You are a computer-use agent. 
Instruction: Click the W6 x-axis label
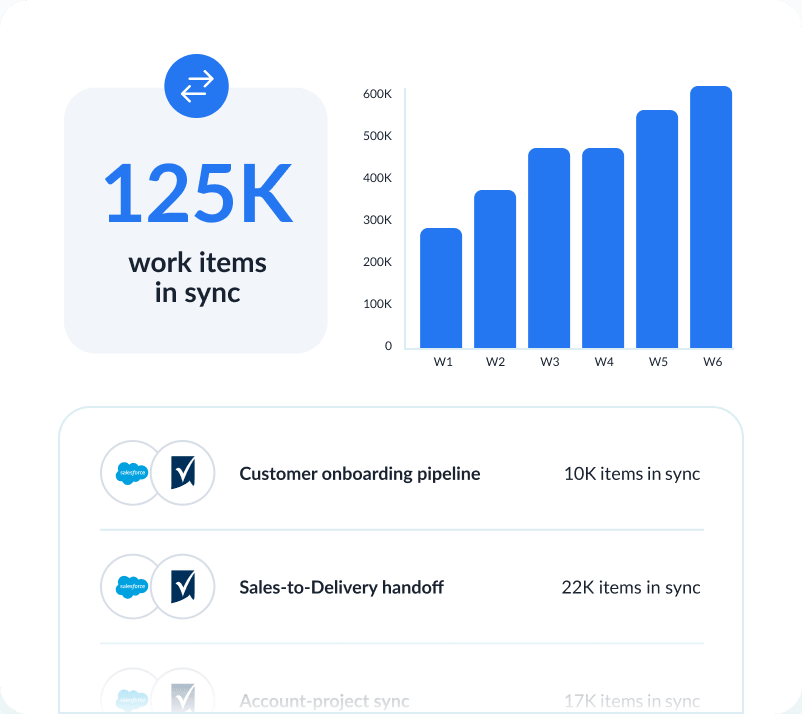coord(712,362)
